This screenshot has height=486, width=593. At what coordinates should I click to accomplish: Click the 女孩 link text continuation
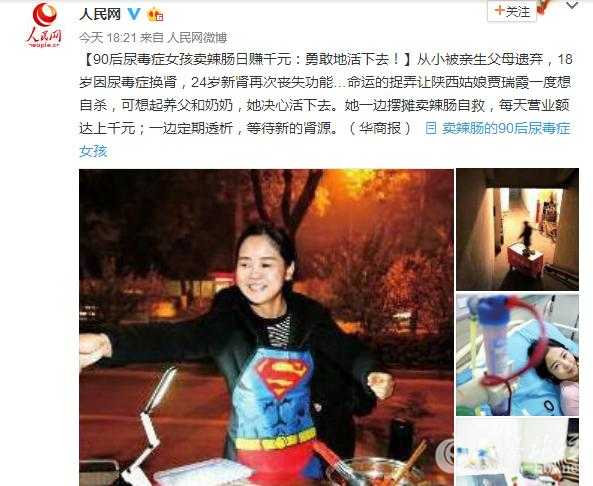click(93, 151)
